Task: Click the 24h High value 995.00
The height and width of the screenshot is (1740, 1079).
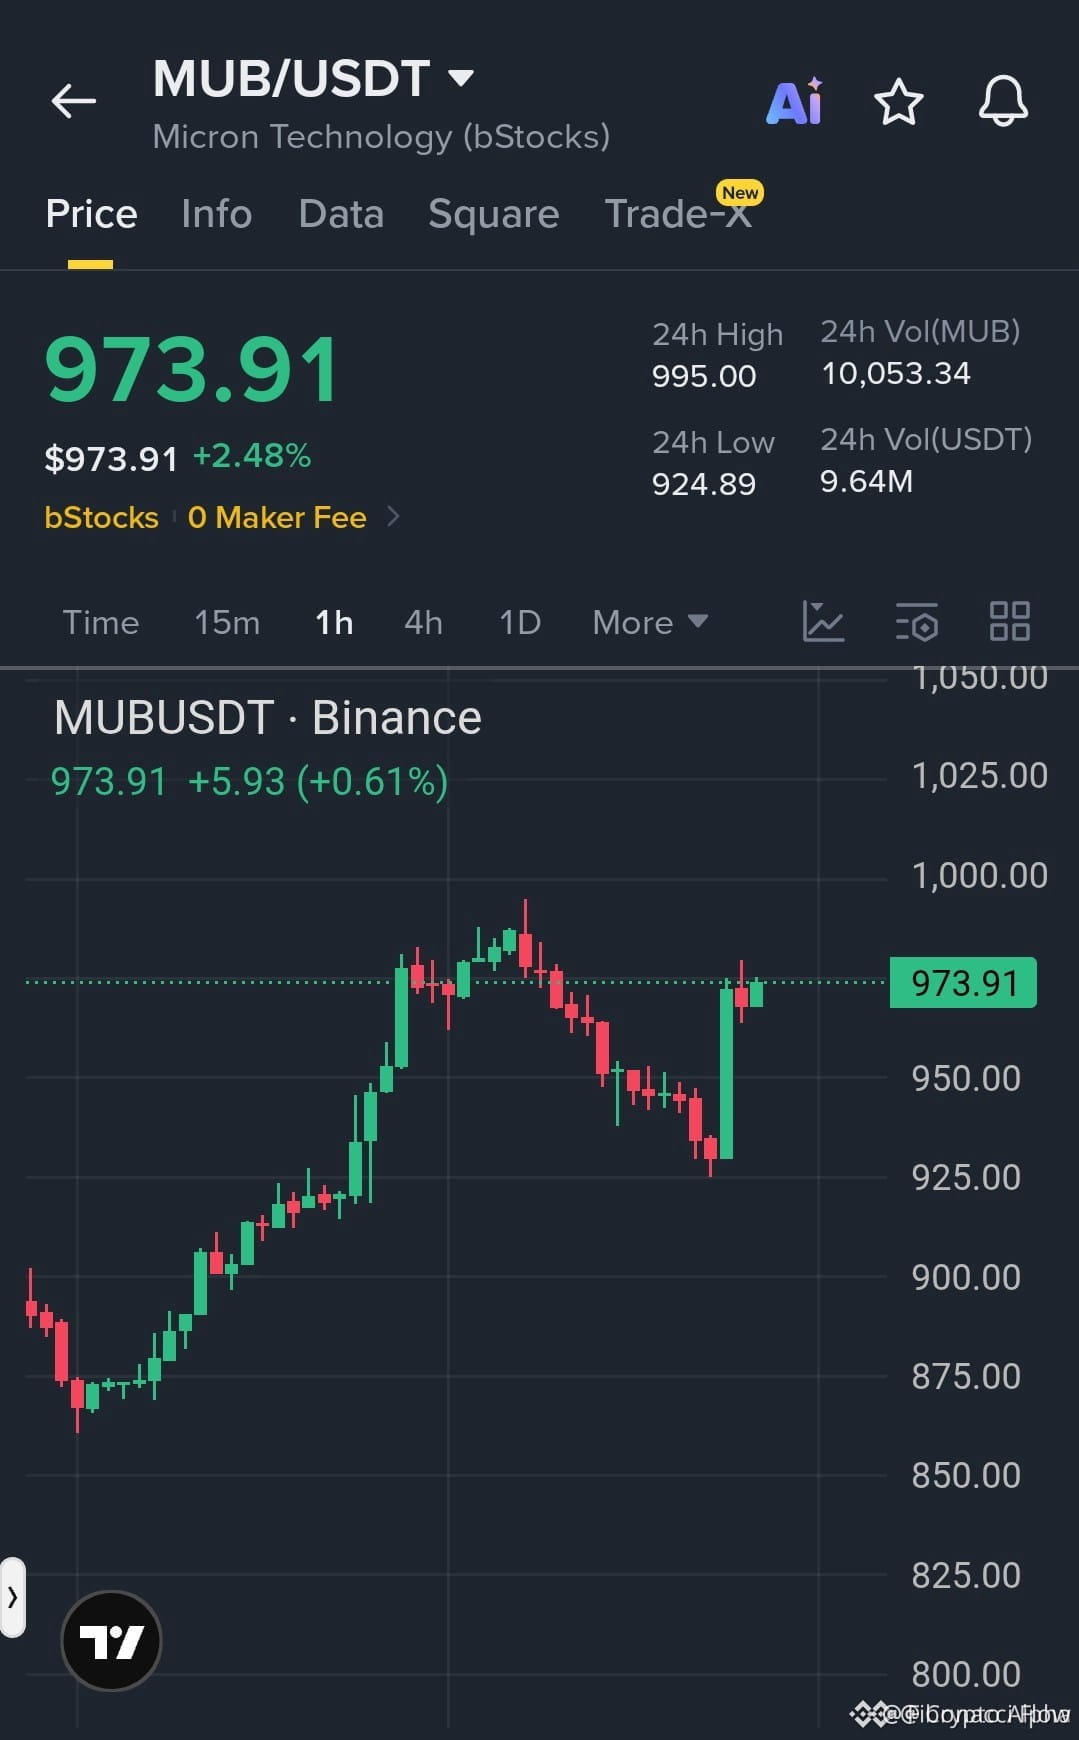Action: [x=704, y=376]
